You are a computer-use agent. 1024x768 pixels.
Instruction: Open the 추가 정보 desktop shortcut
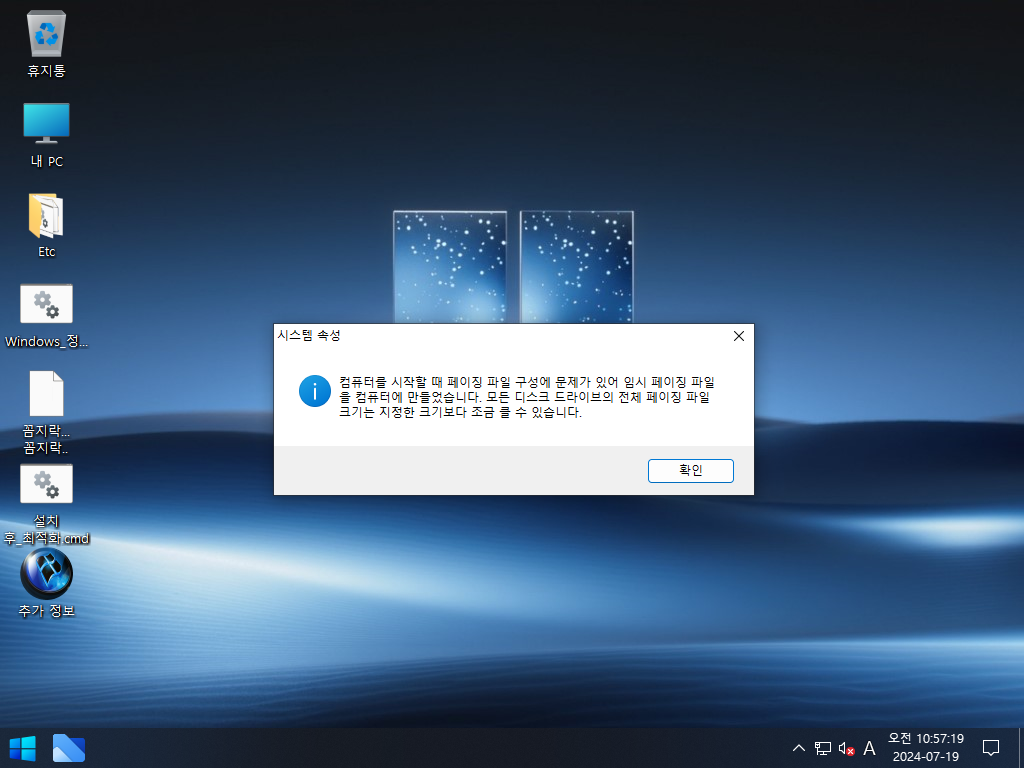[x=46, y=583]
